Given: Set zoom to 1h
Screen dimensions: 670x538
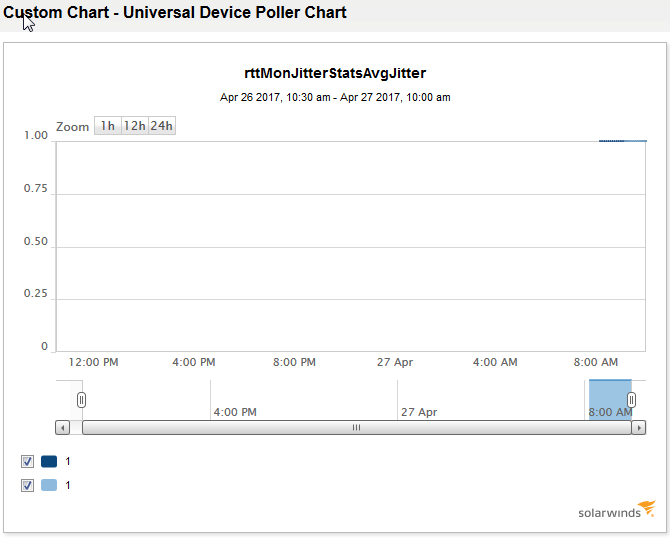Looking at the screenshot, I should coord(108,126).
